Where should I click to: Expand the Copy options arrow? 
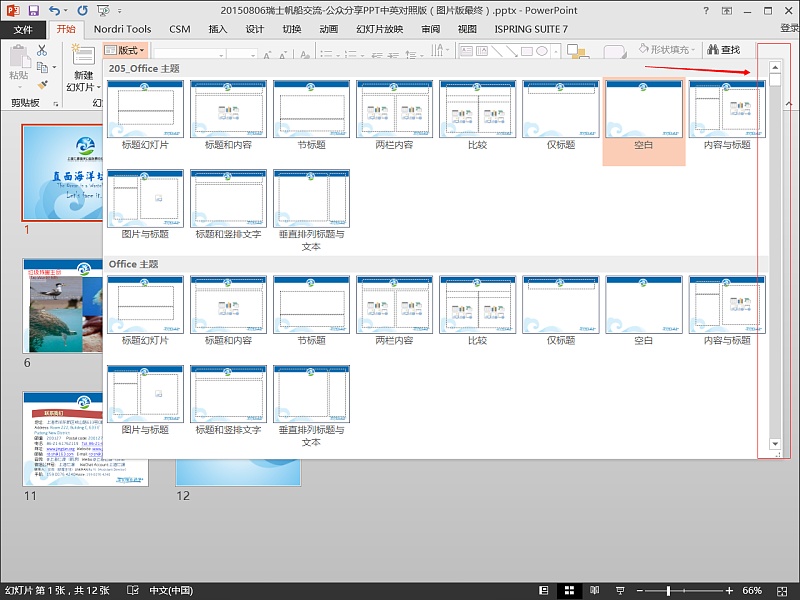[x=54, y=67]
